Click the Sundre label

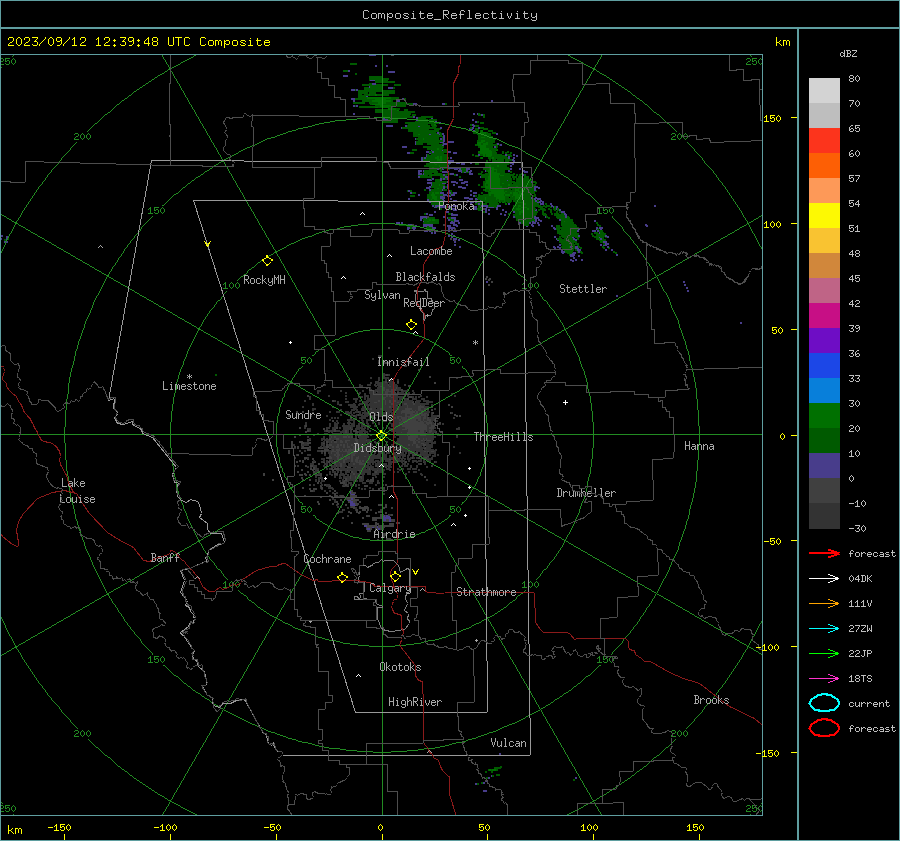pos(303,414)
